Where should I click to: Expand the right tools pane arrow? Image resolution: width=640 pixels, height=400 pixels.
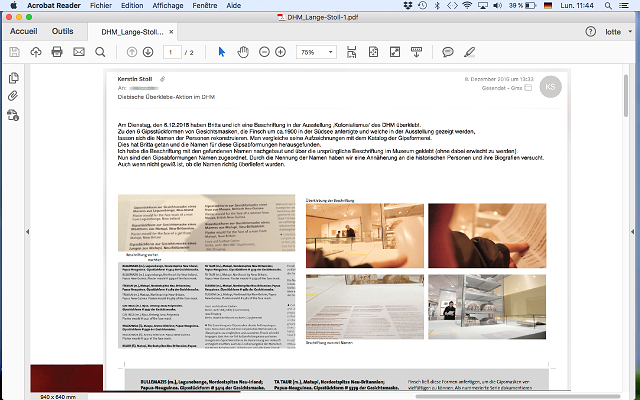tap(632, 231)
